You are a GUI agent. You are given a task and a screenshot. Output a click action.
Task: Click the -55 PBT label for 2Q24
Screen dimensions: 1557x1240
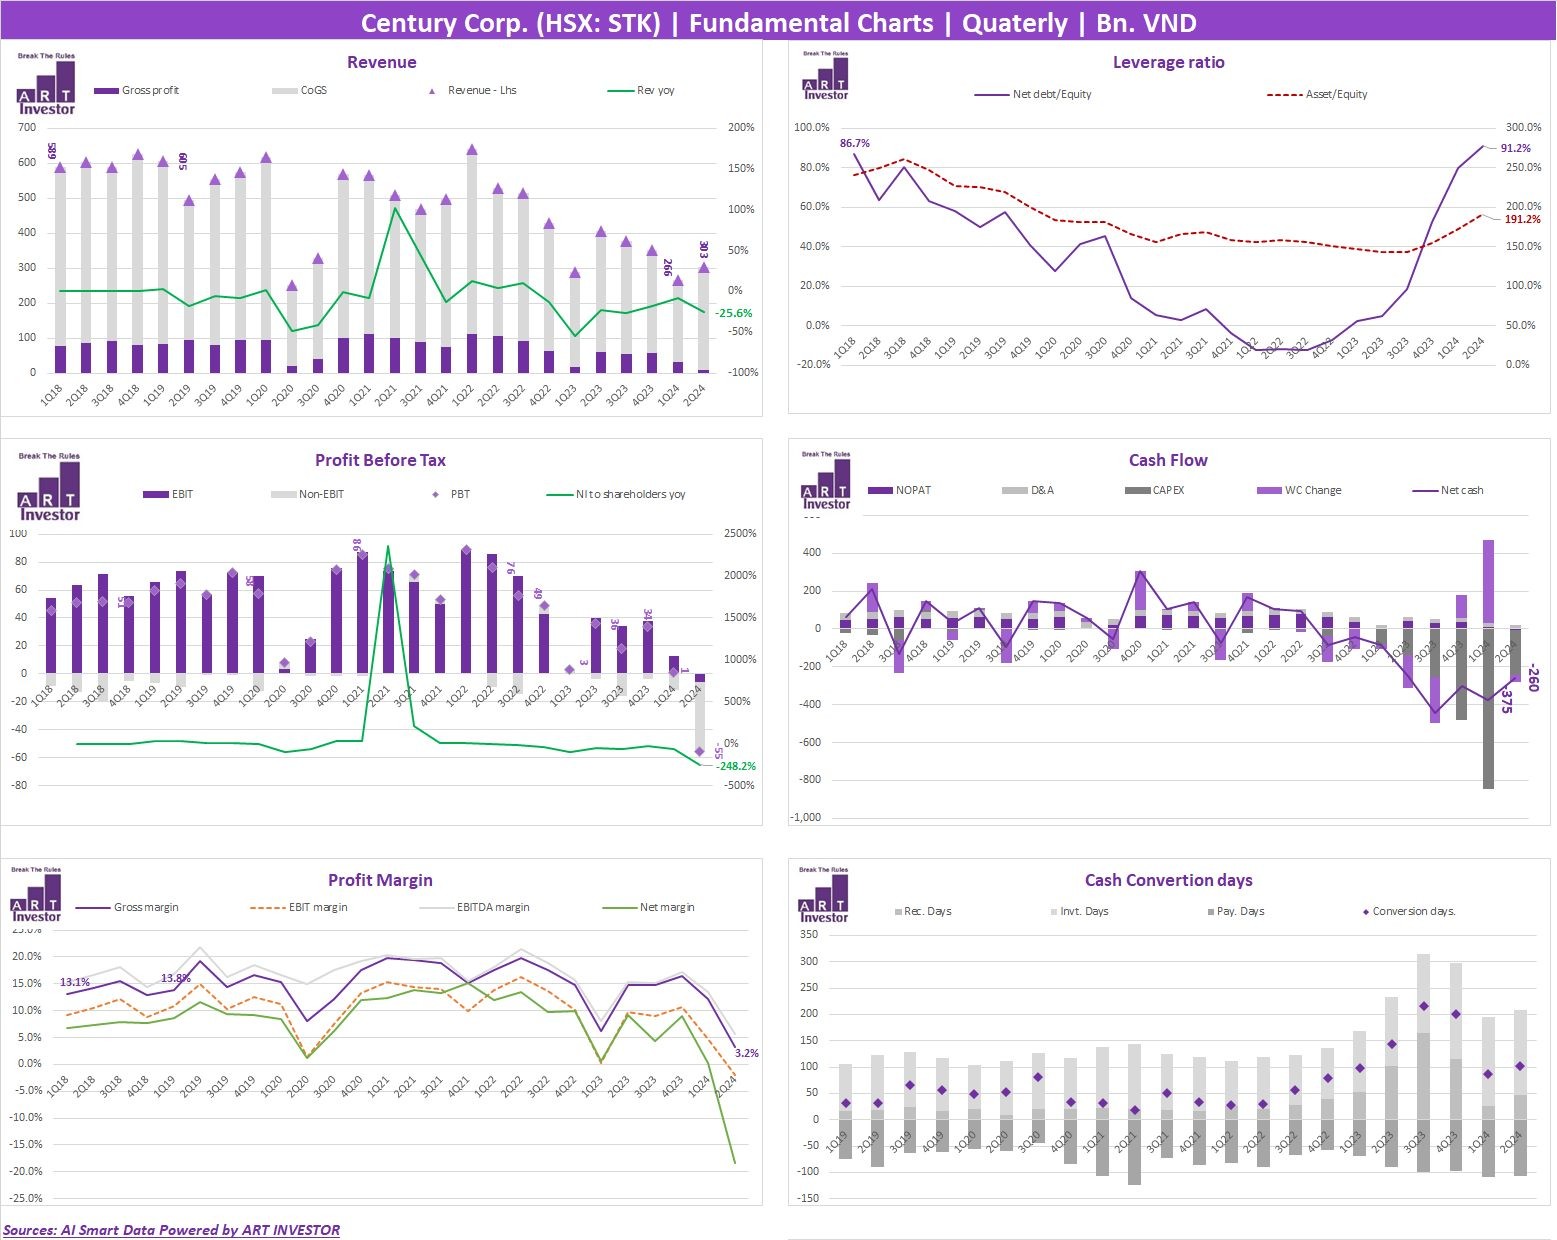pos(716,753)
